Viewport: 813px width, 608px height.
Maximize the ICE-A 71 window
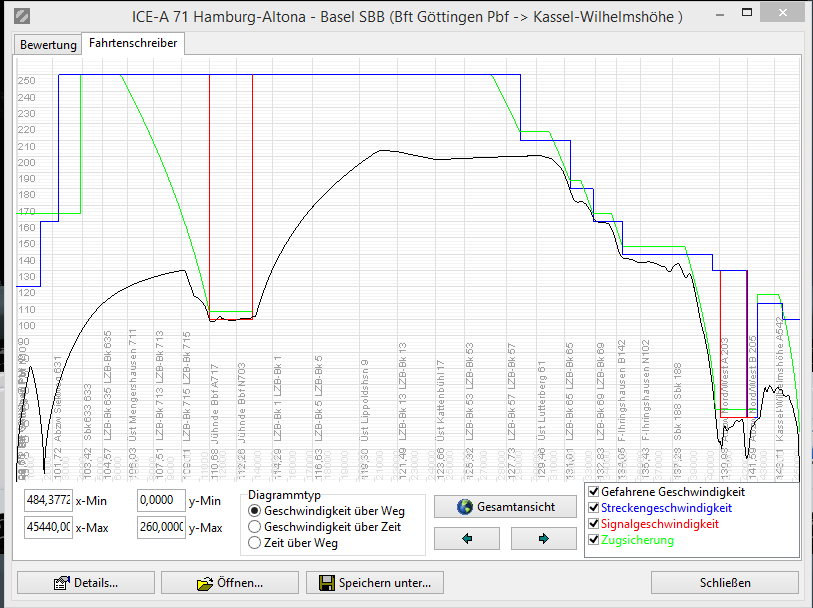click(x=747, y=13)
